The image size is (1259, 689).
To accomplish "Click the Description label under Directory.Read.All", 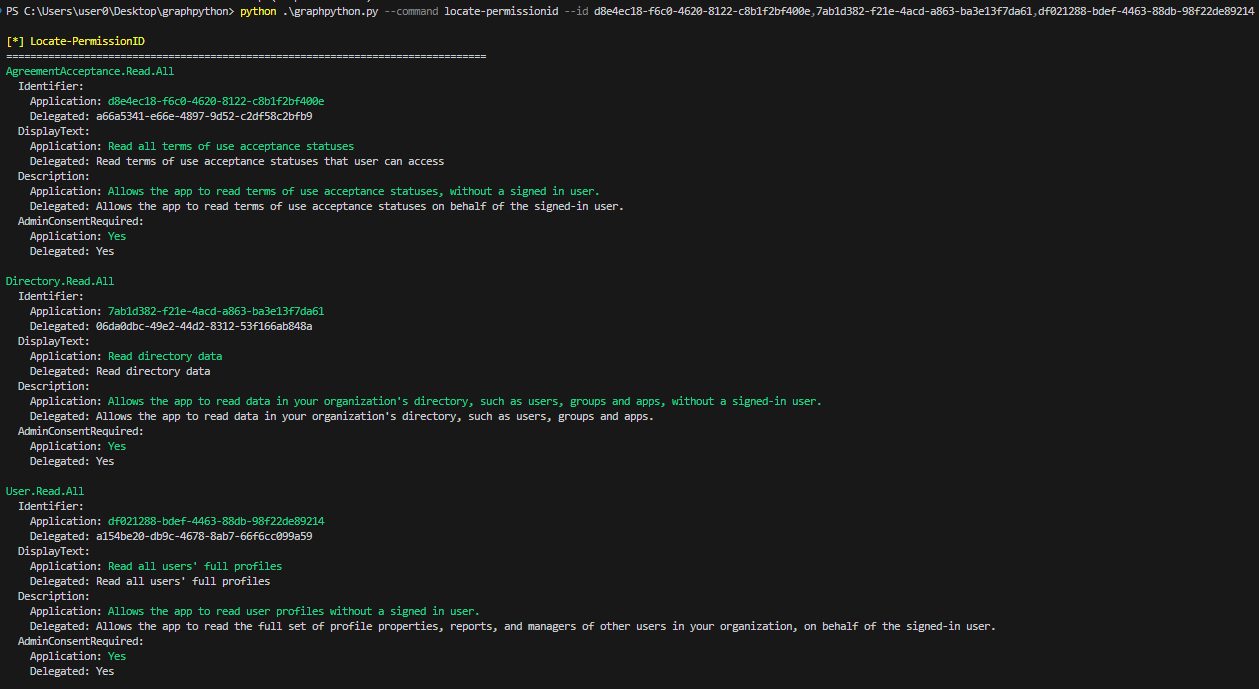I will click(x=53, y=386).
